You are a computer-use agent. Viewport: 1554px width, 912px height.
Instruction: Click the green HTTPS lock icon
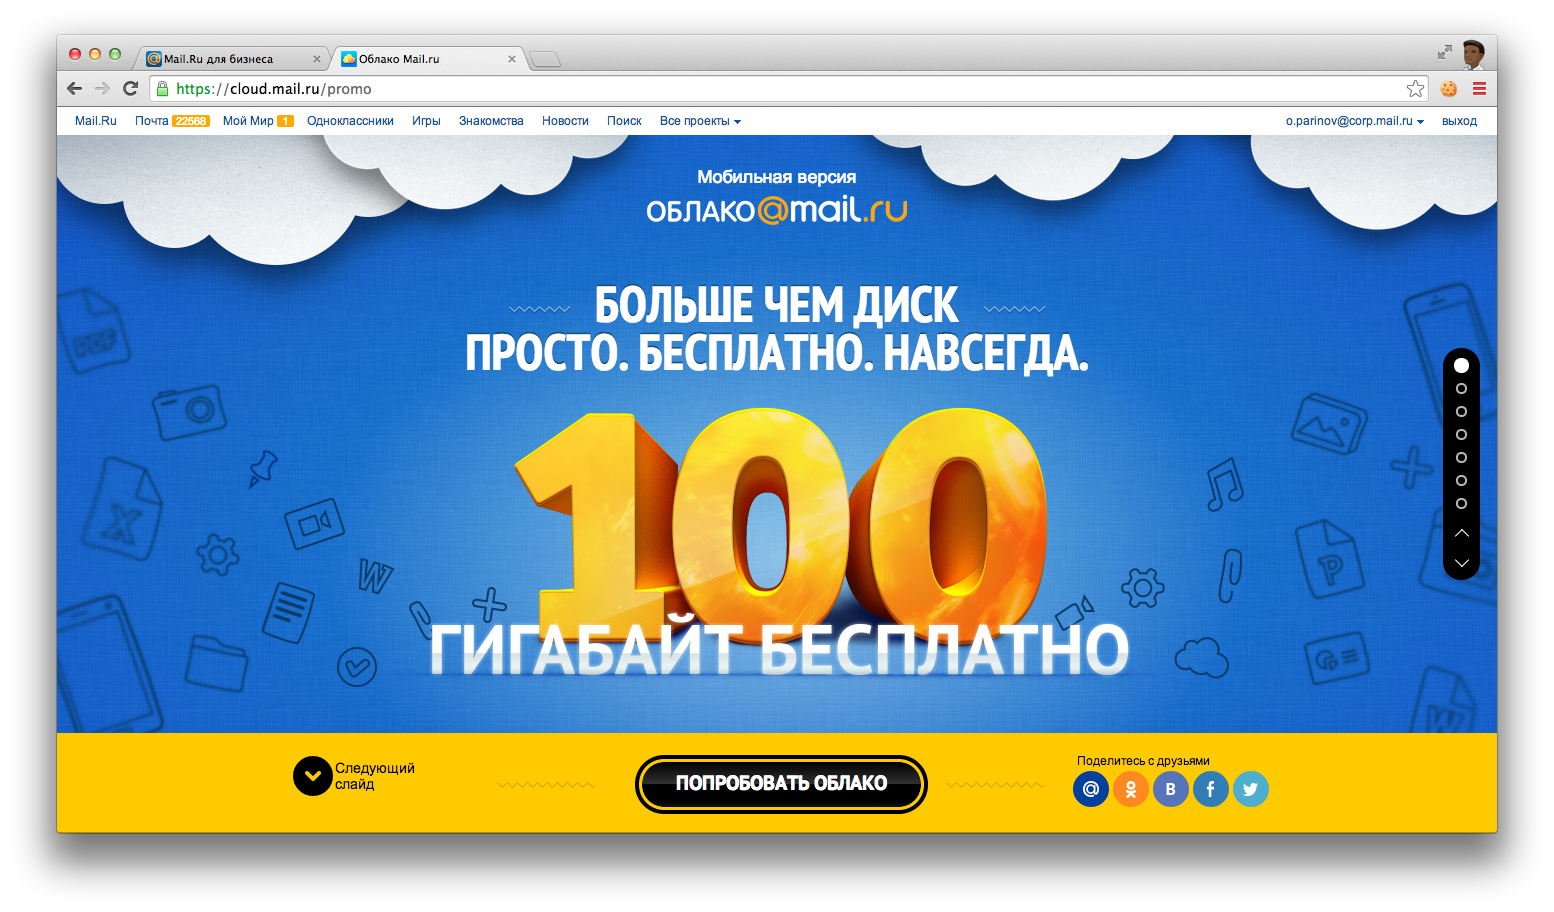tap(163, 89)
